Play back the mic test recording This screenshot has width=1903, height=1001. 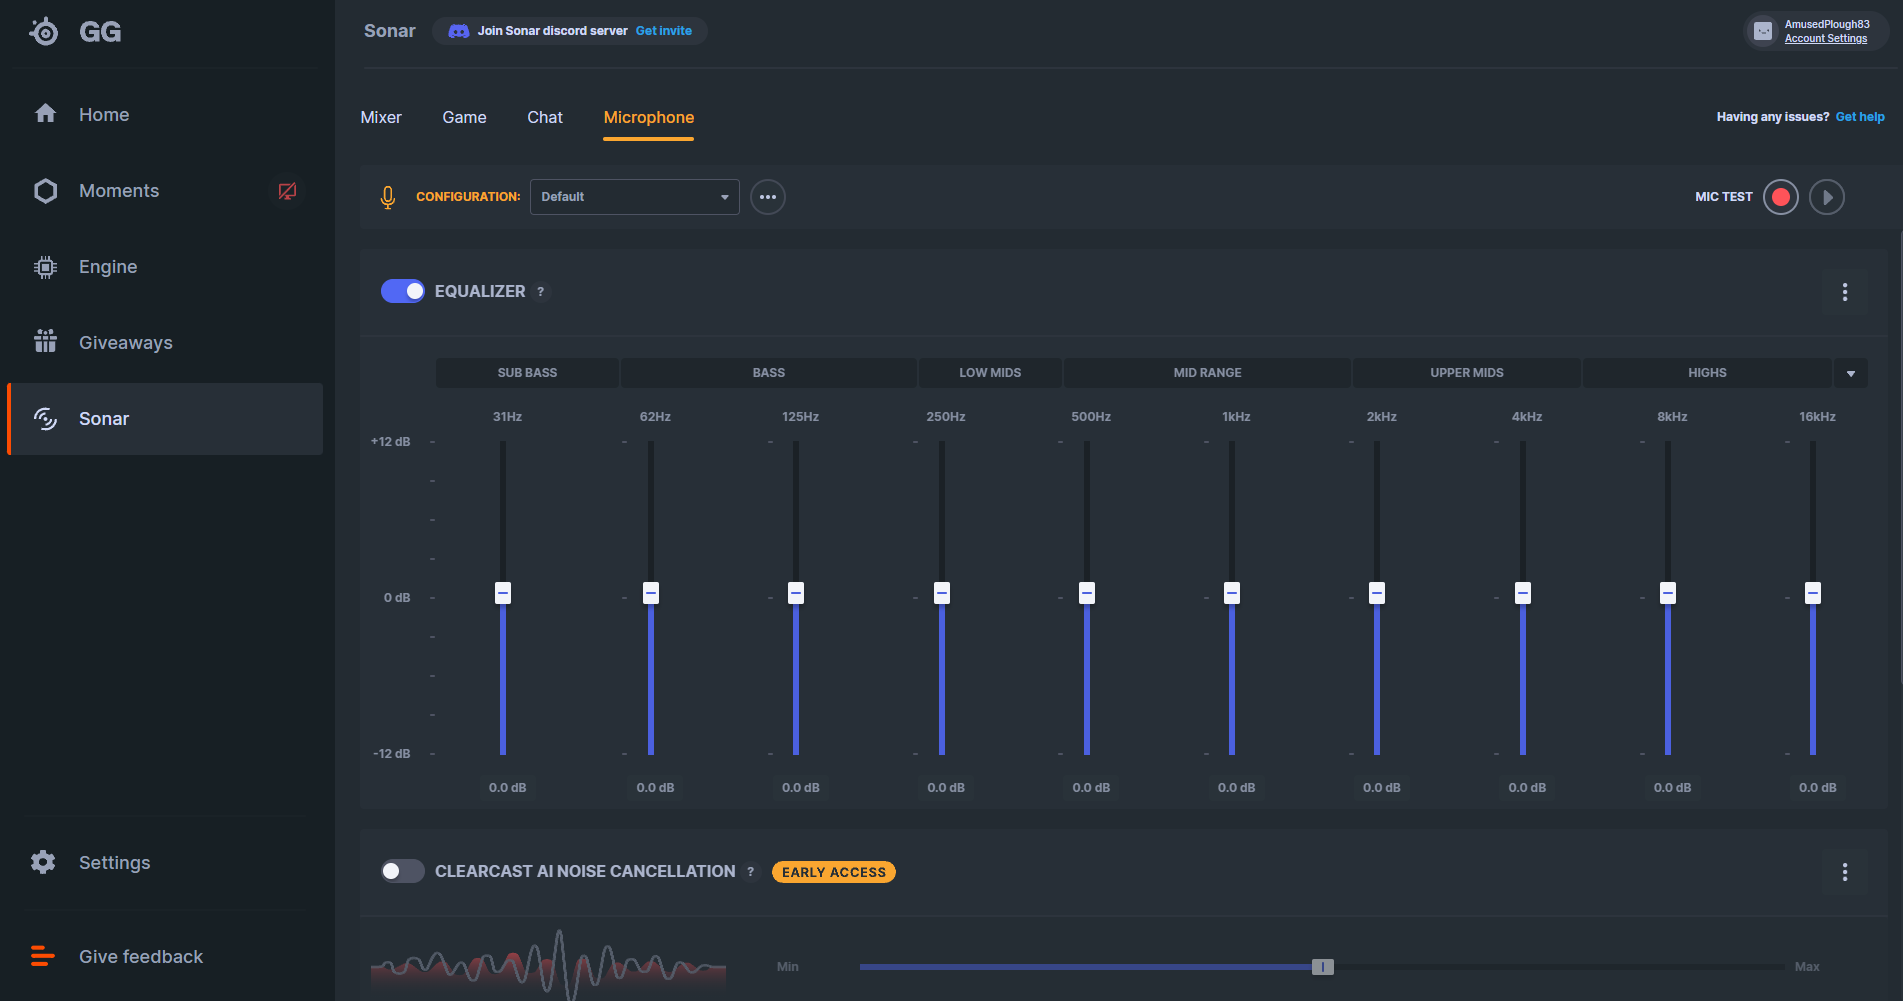[1826, 197]
